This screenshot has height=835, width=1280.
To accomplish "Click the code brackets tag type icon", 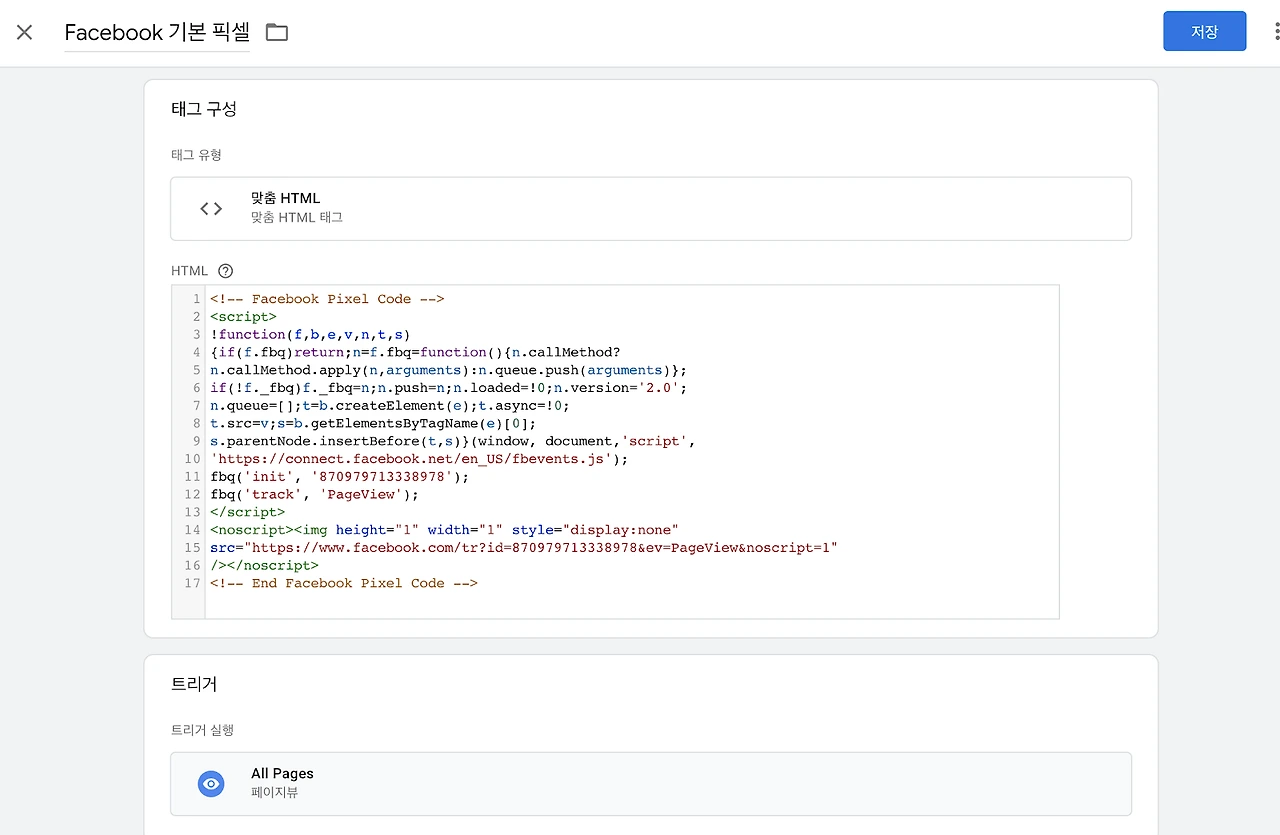I will 211,208.
